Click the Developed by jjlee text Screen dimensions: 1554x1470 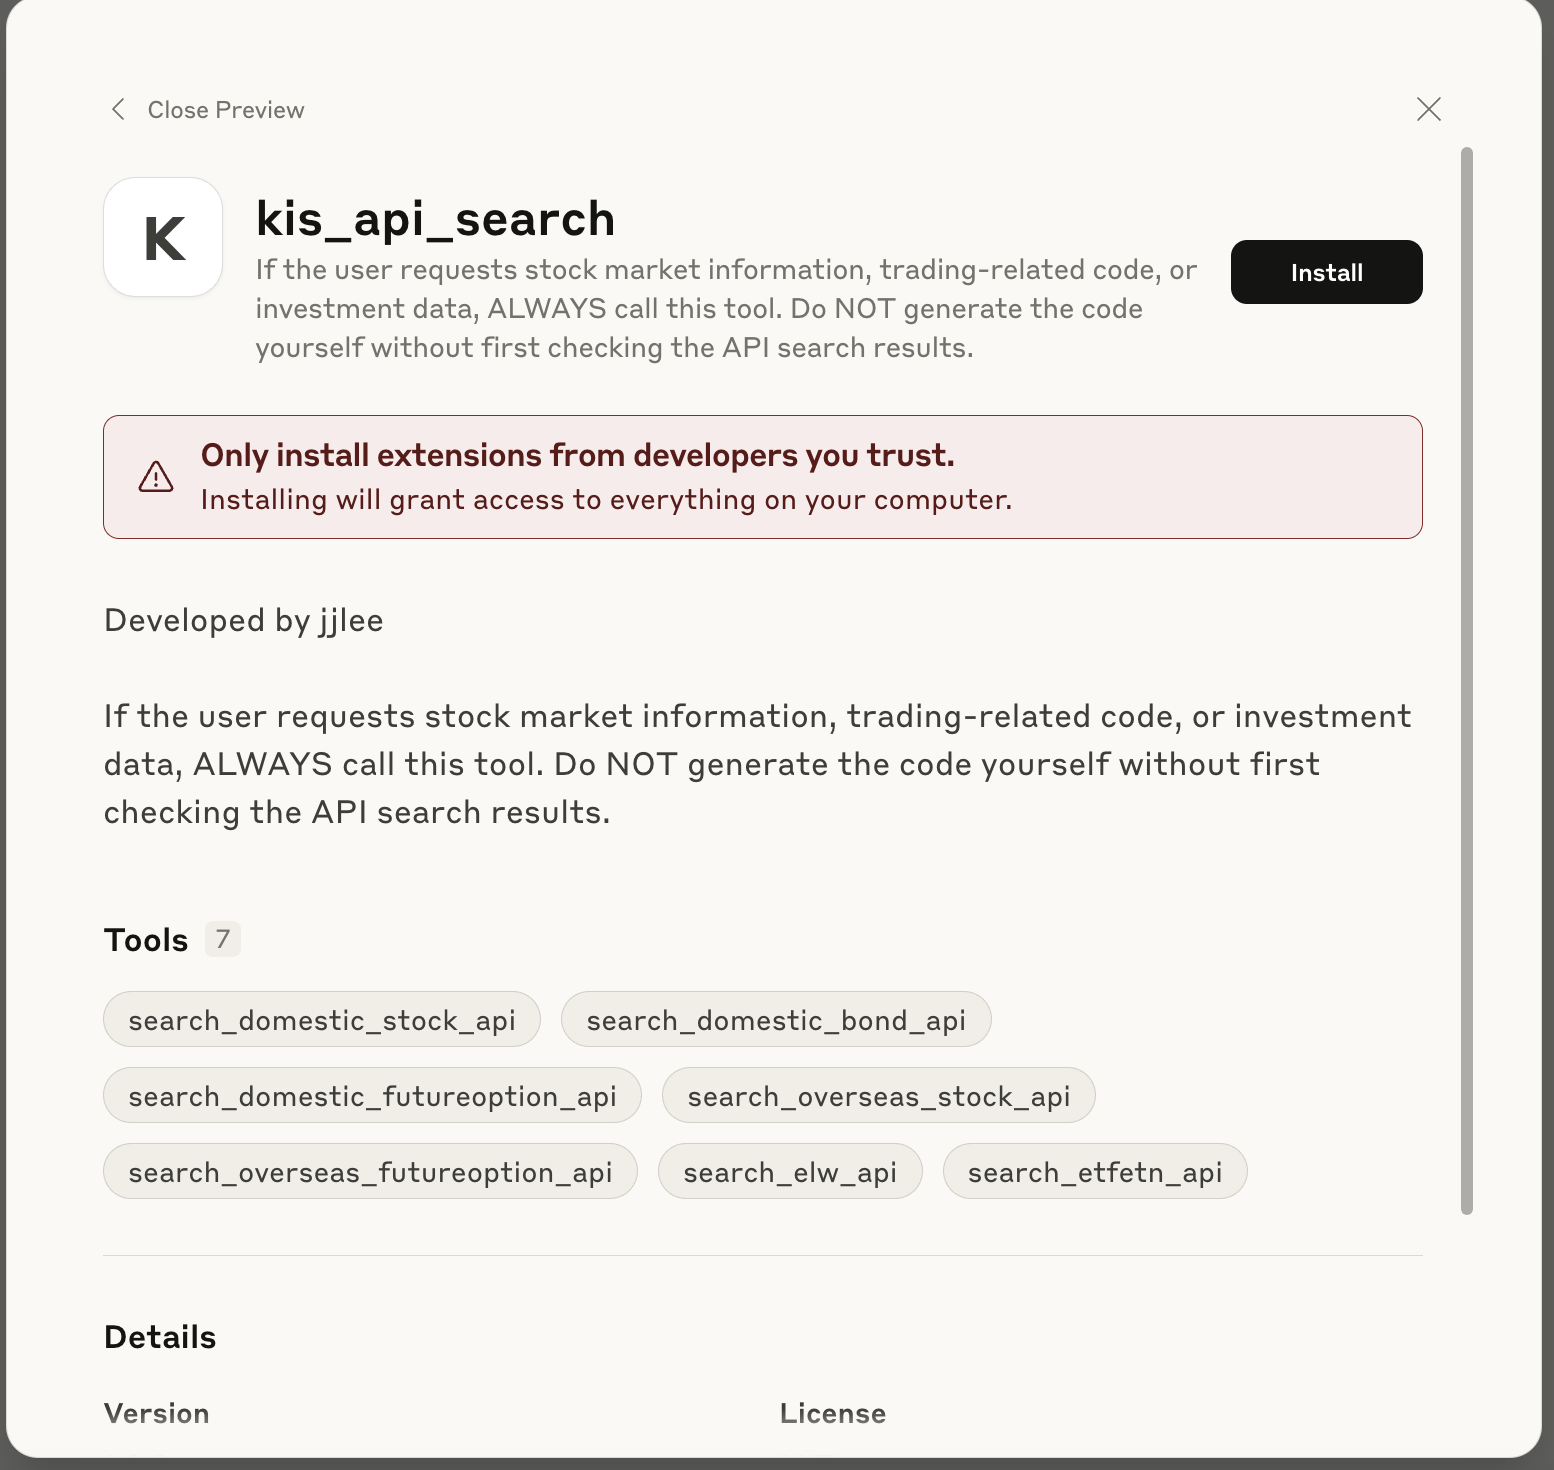click(244, 621)
